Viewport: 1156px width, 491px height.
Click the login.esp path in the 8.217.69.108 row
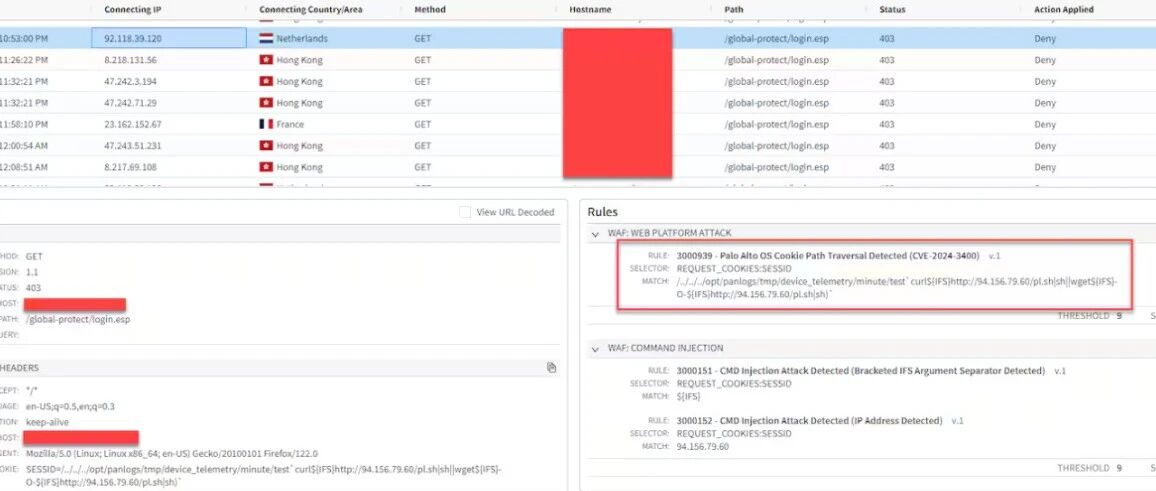pyautogui.click(x=776, y=167)
